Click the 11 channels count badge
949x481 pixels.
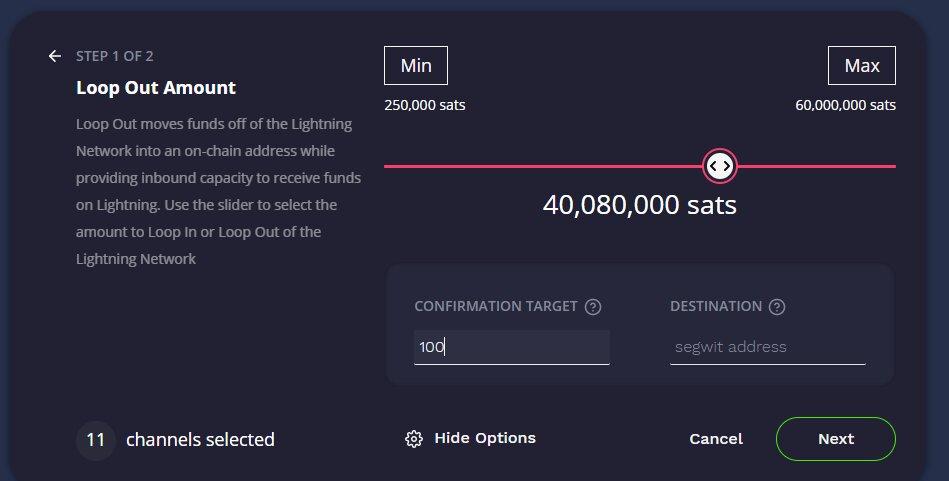click(96, 439)
